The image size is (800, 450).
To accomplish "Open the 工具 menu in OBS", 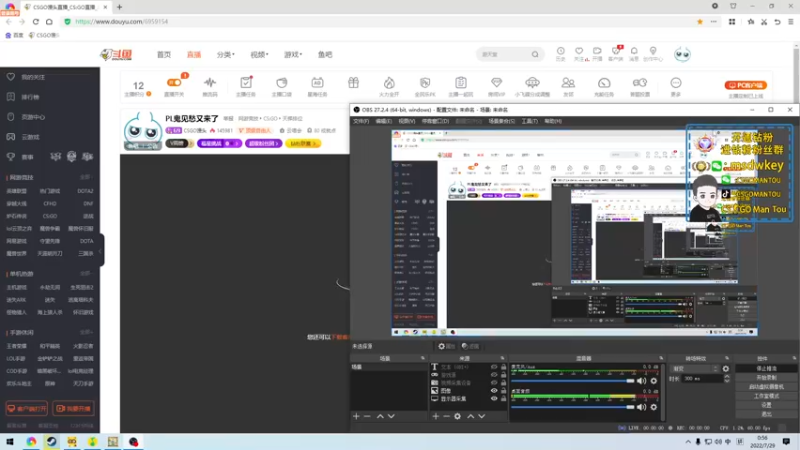I will [530, 121].
